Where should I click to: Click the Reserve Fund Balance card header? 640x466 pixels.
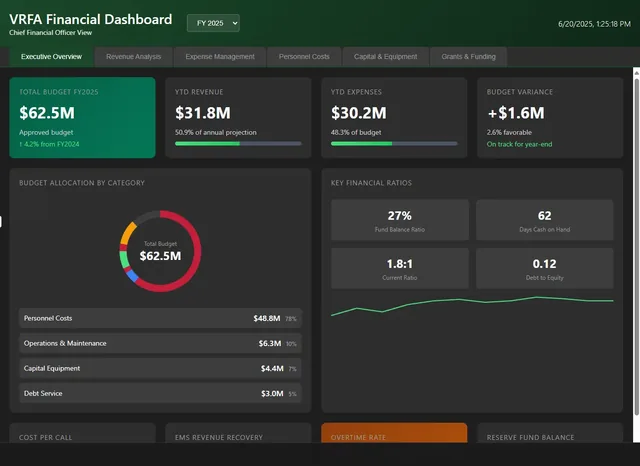[530, 437]
